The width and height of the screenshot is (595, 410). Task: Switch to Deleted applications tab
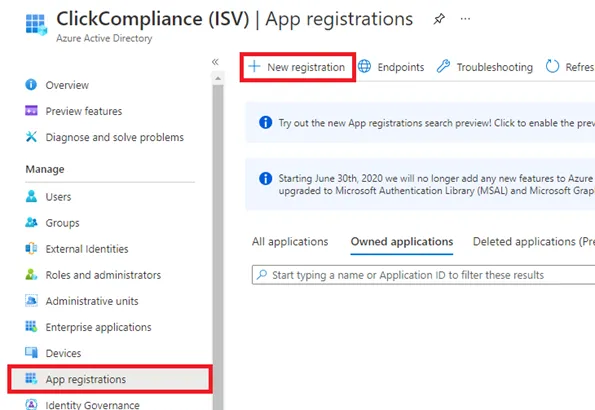click(x=534, y=241)
